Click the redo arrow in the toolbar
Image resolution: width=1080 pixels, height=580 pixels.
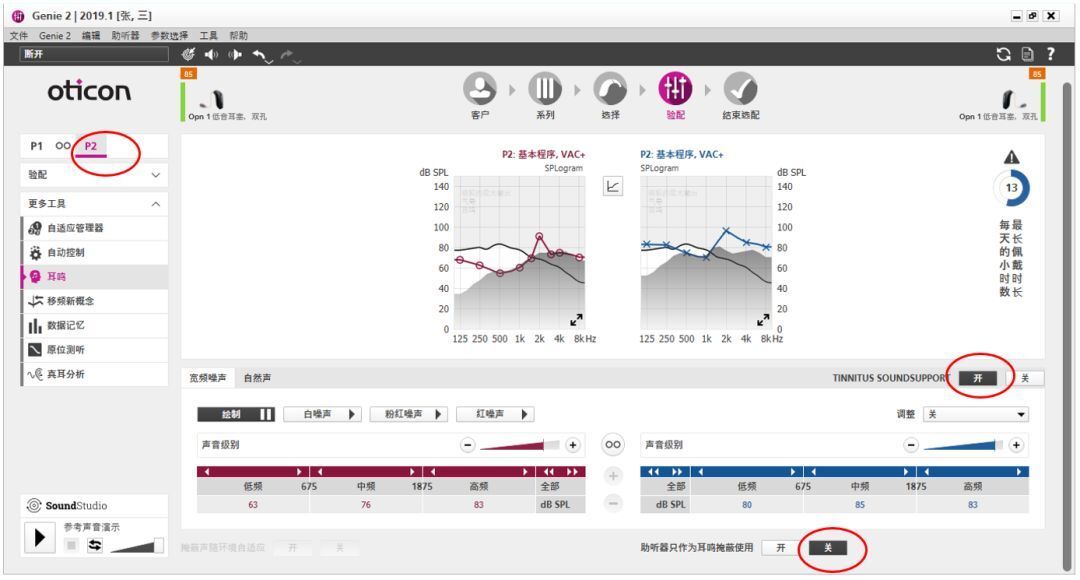pos(288,55)
